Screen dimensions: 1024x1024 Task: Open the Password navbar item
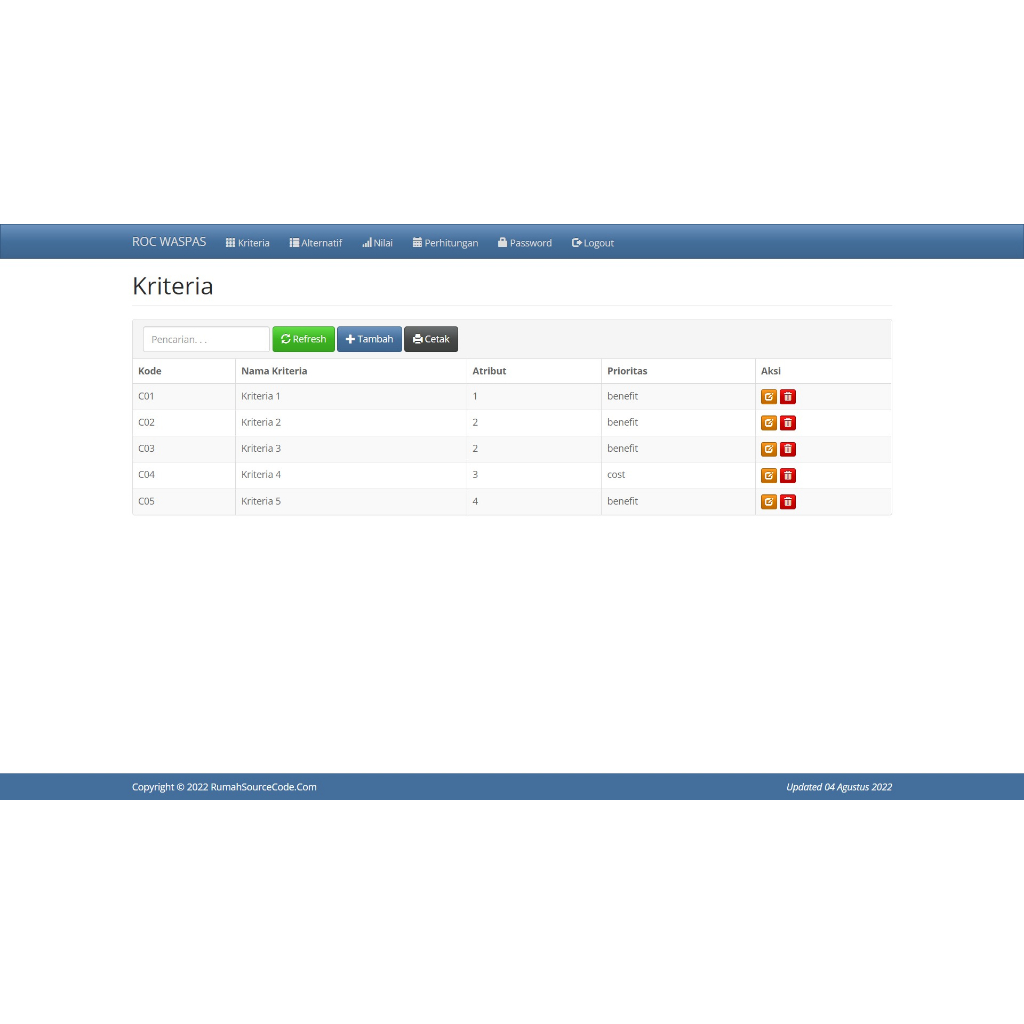[x=524, y=243]
